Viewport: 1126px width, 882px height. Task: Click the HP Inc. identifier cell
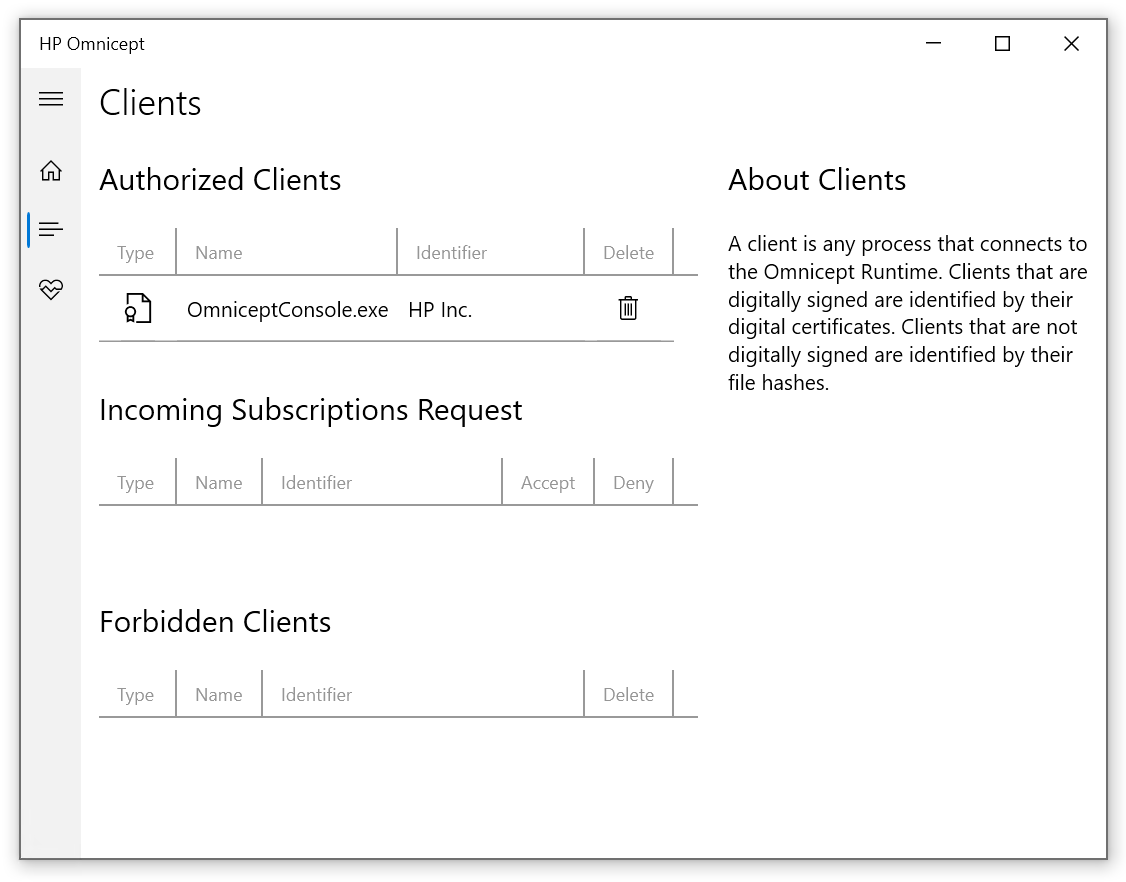coord(440,310)
